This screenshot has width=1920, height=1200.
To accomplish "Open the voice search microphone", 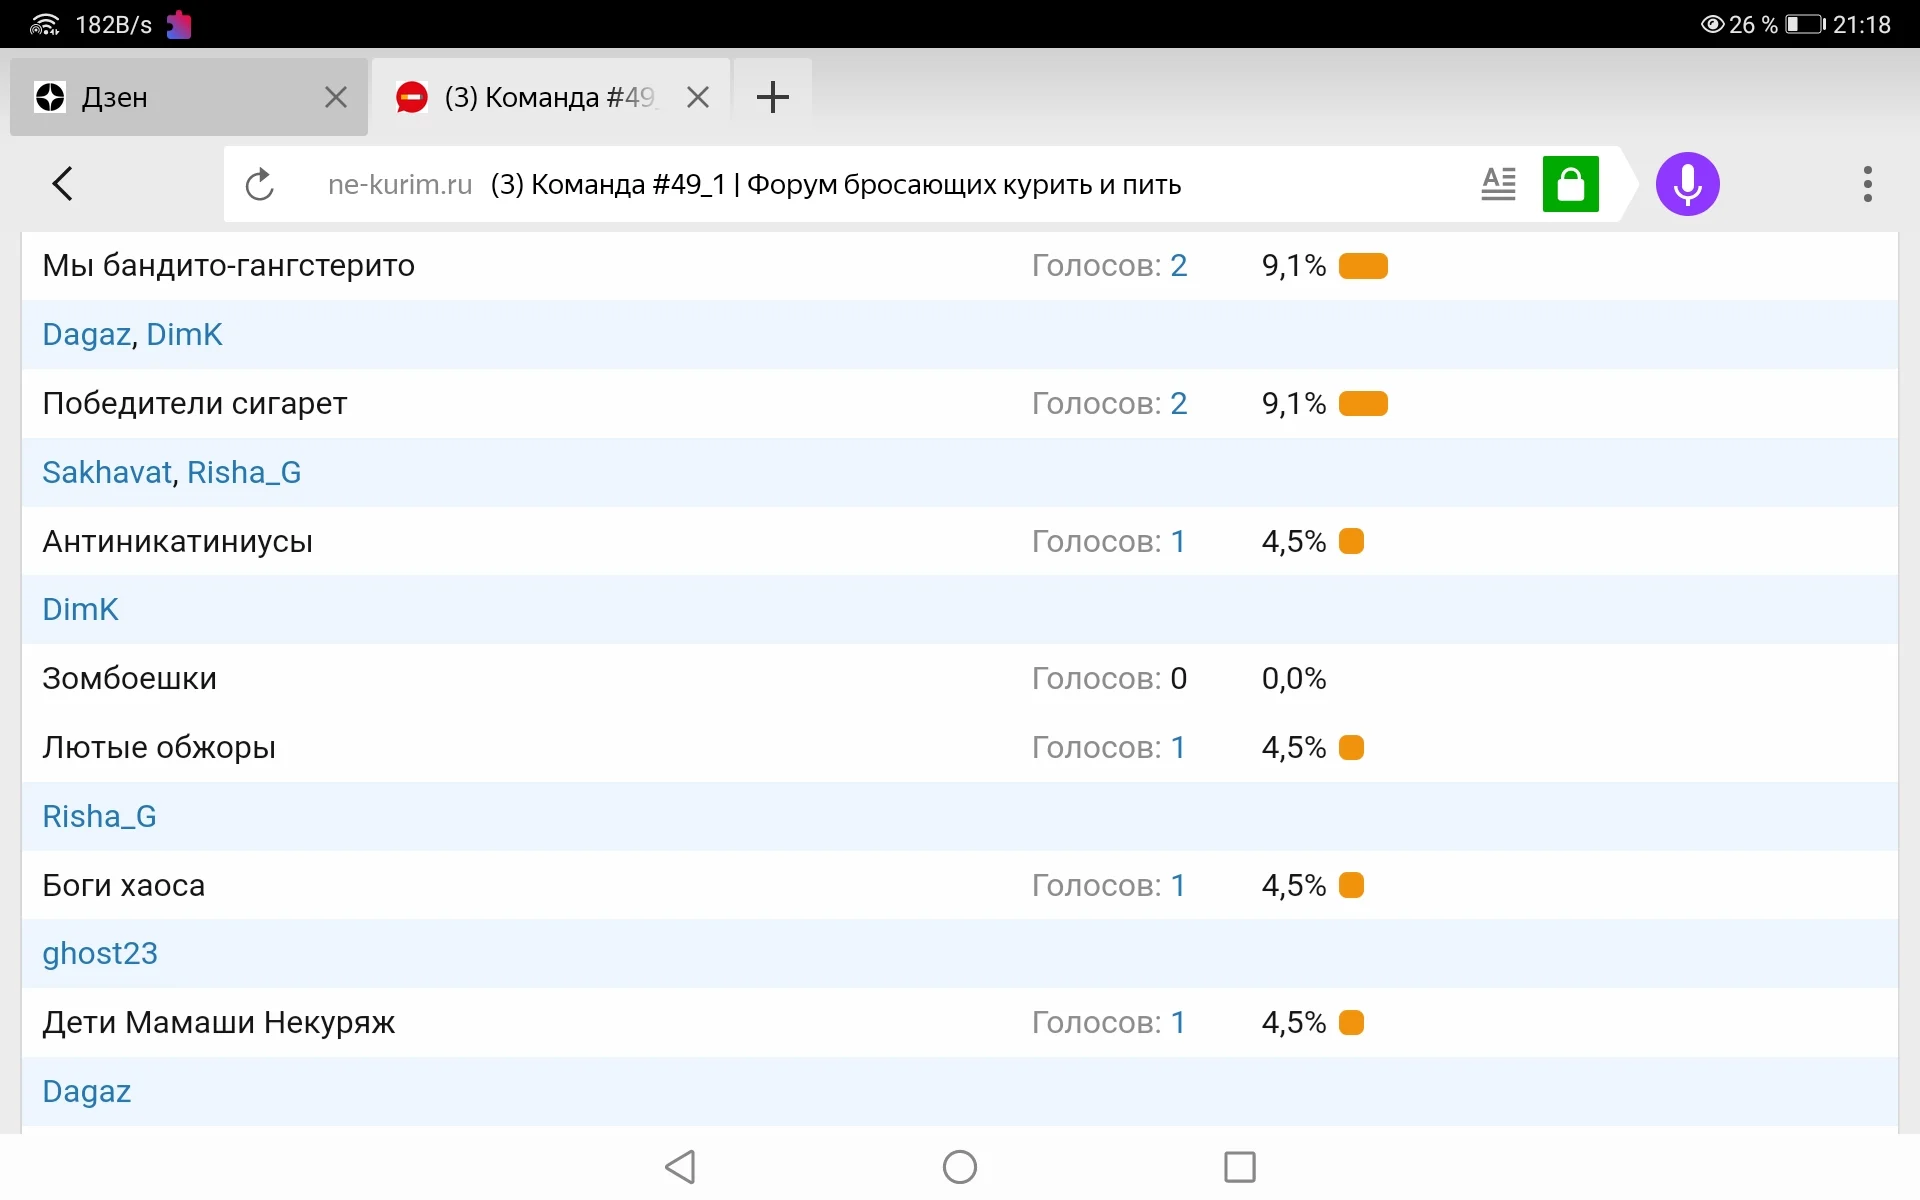I will click(x=1688, y=184).
